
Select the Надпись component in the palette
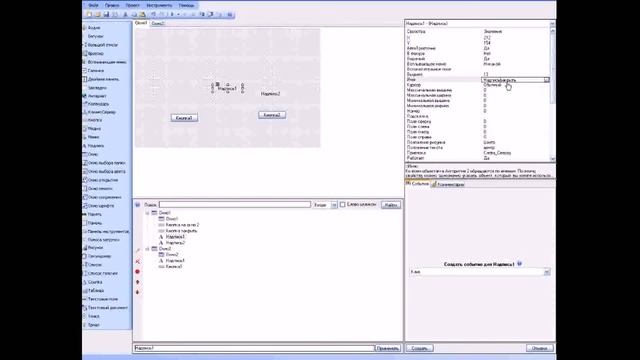[96, 146]
